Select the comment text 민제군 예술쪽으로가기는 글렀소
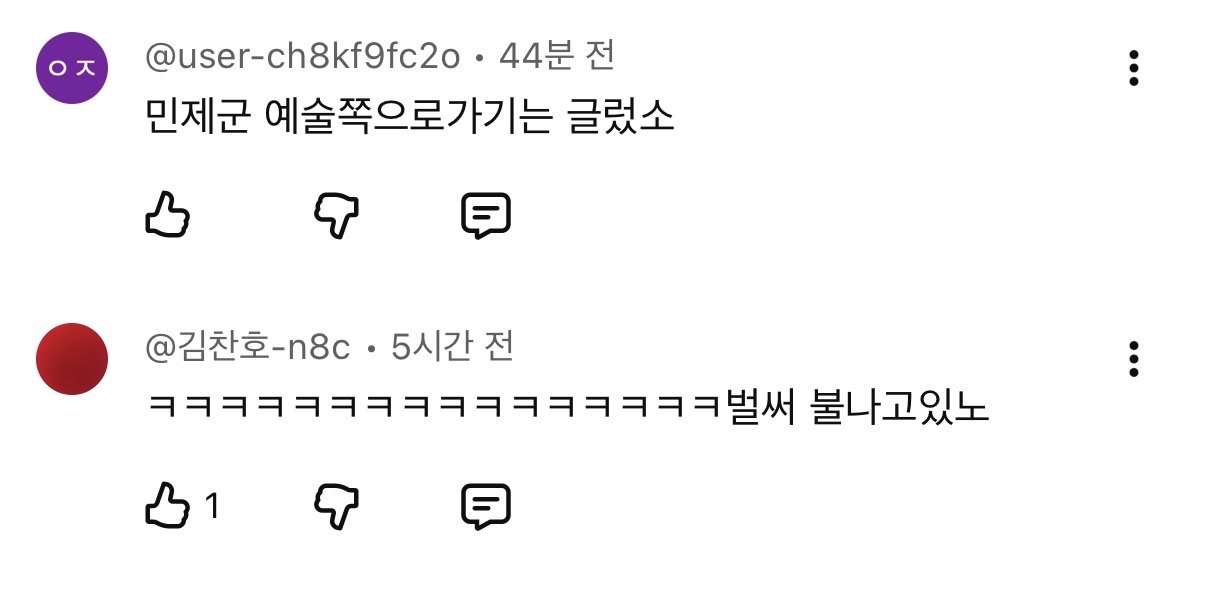The height and width of the screenshot is (599, 1206). pyautogui.click(x=410, y=119)
